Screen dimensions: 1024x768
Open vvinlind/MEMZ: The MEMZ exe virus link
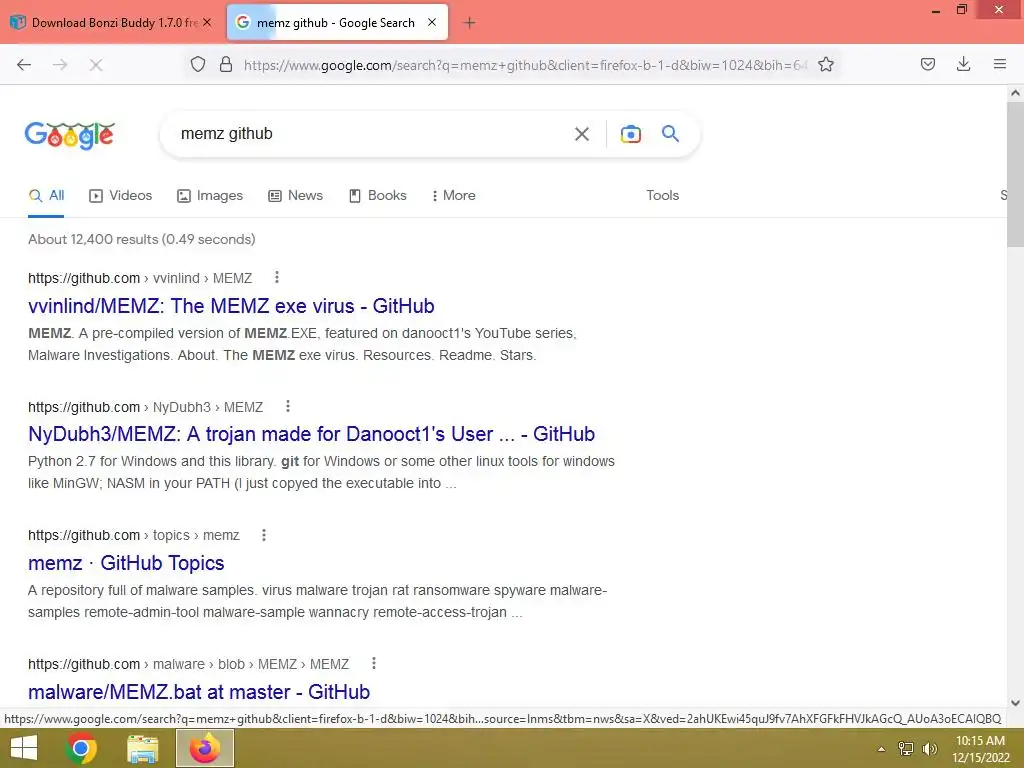231,306
